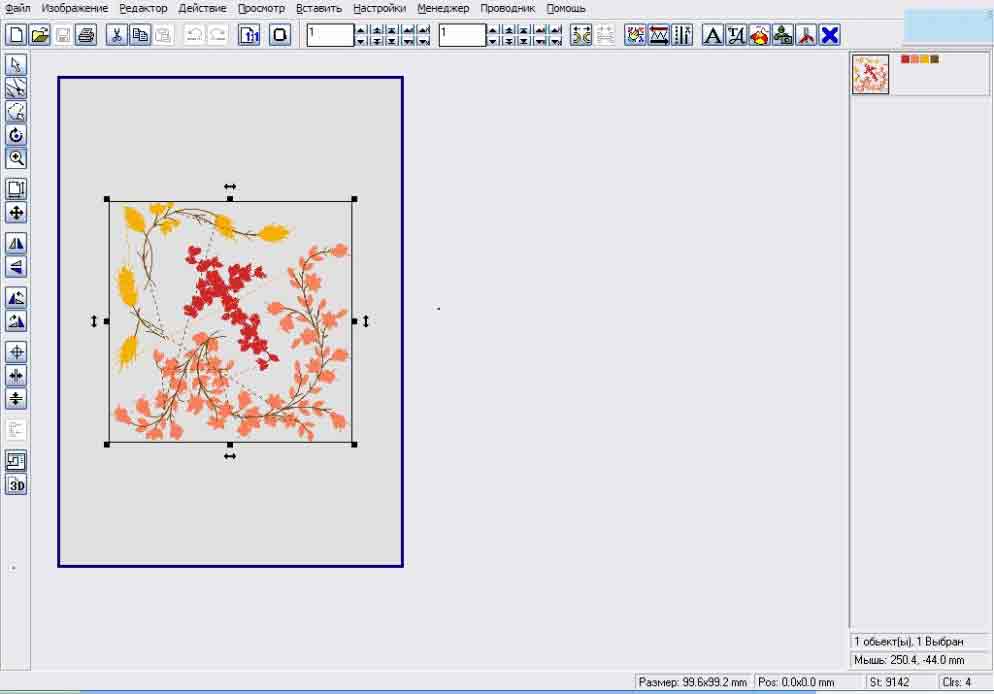Image resolution: width=994 pixels, height=694 pixels.
Task: Click the red color swatch in panel
Action: tap(906, 59)
